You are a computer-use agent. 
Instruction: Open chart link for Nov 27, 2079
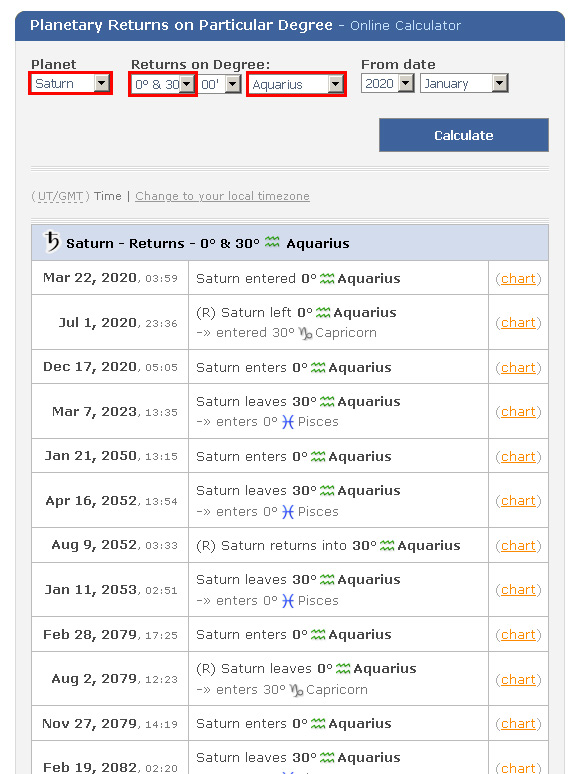coord(518,724)
